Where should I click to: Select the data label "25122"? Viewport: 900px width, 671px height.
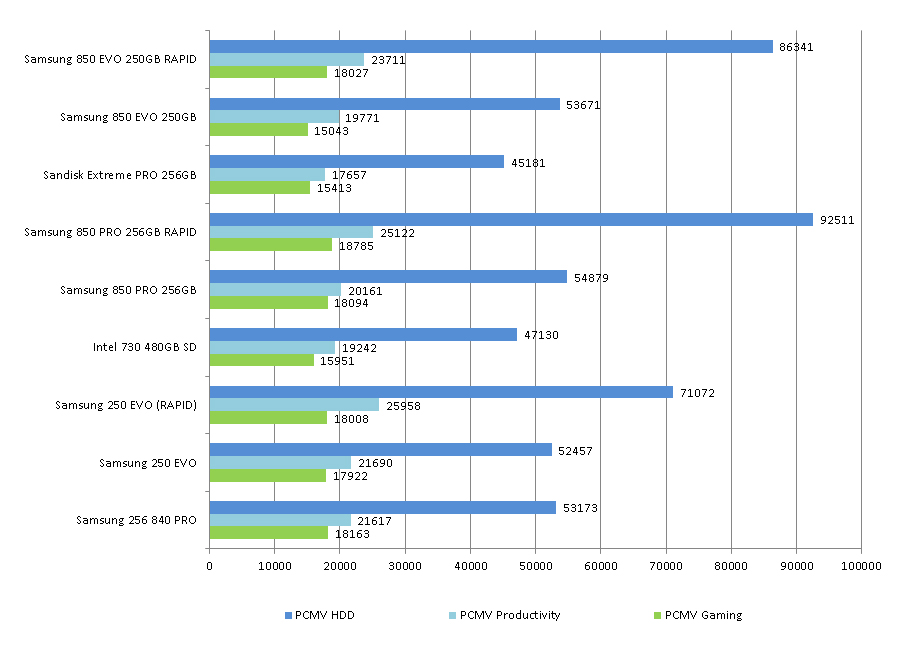[397, 233]
